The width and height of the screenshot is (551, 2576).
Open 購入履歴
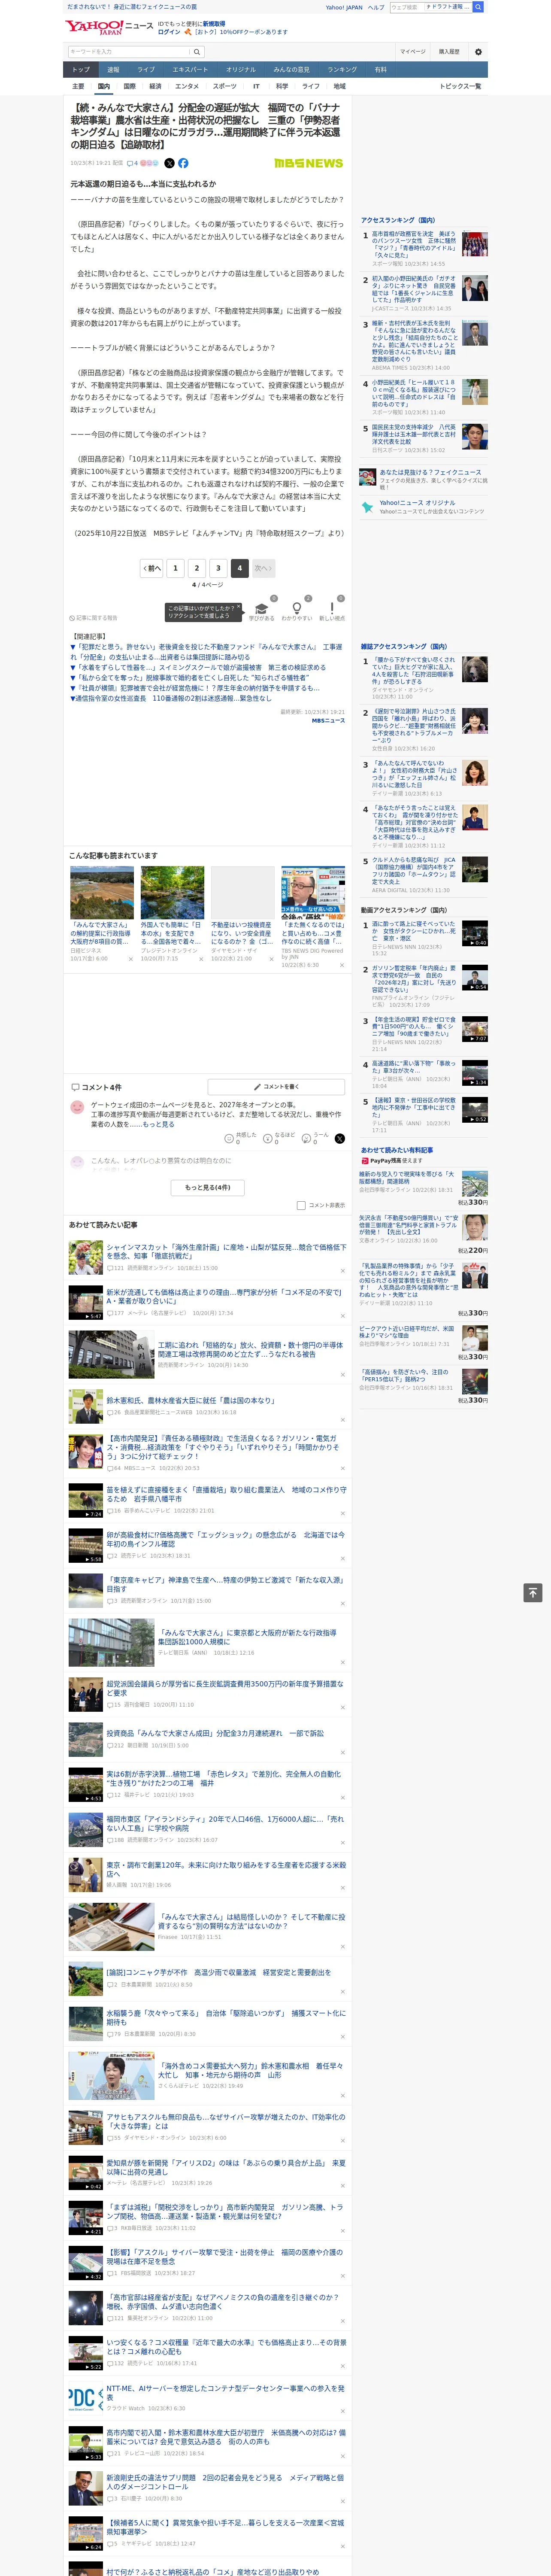pyautogui.click(x=449, y=51)
